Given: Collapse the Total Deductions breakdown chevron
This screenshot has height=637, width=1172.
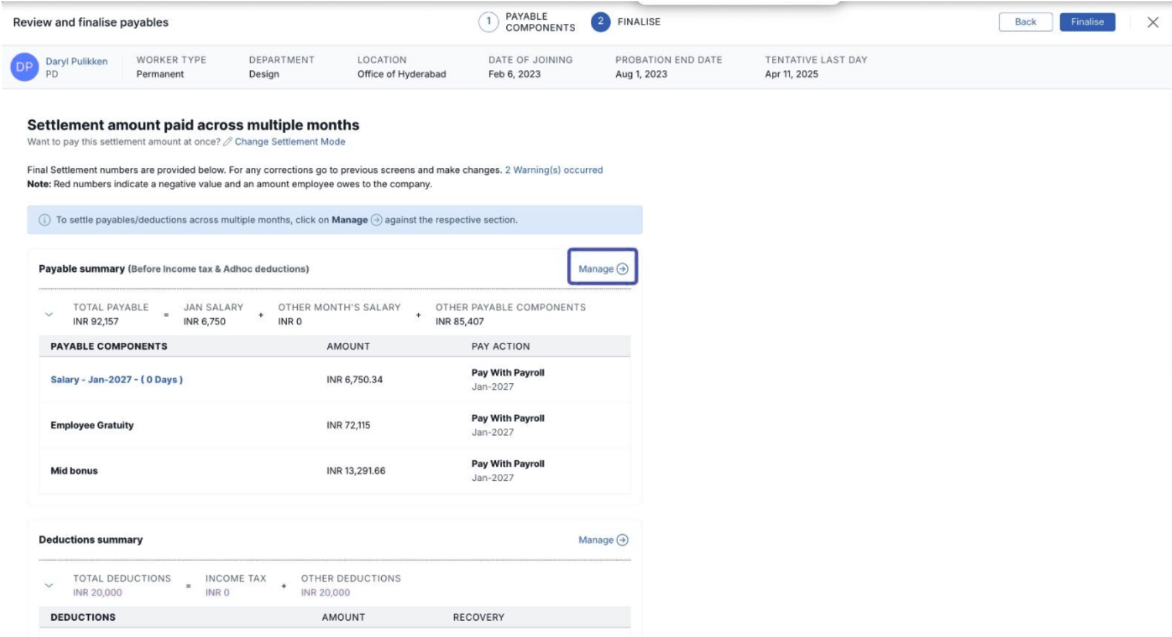Looking at the screenshot, I should (50, 585).
